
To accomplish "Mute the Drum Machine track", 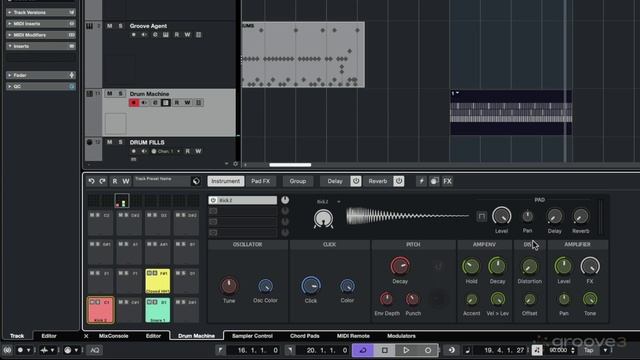I will (x=109, y=93).
